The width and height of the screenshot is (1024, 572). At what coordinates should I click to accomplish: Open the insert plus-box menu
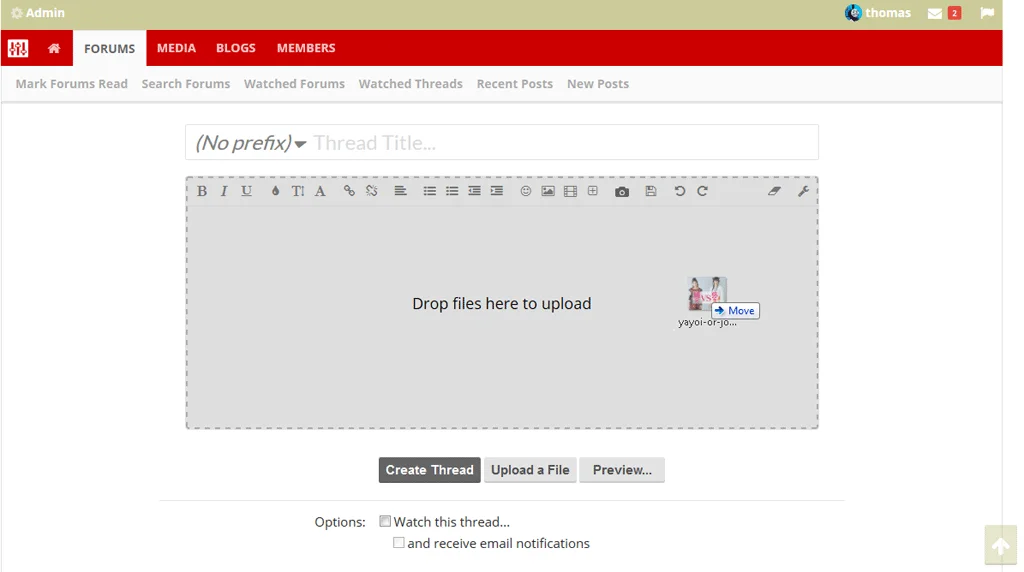click(x=593, y=191)
